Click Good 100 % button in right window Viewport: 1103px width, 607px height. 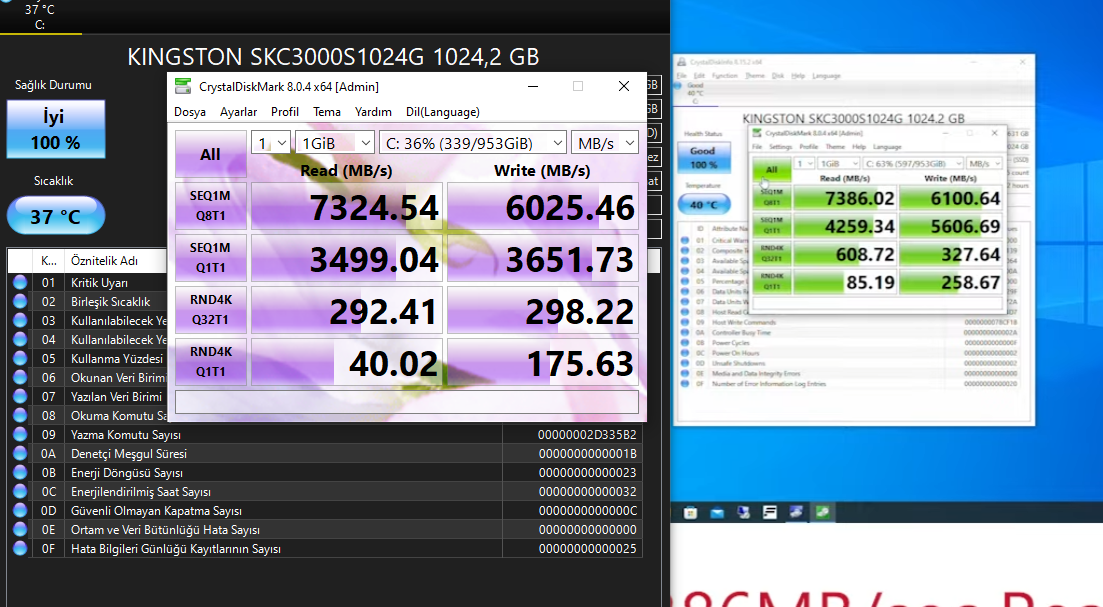(703, 158)
